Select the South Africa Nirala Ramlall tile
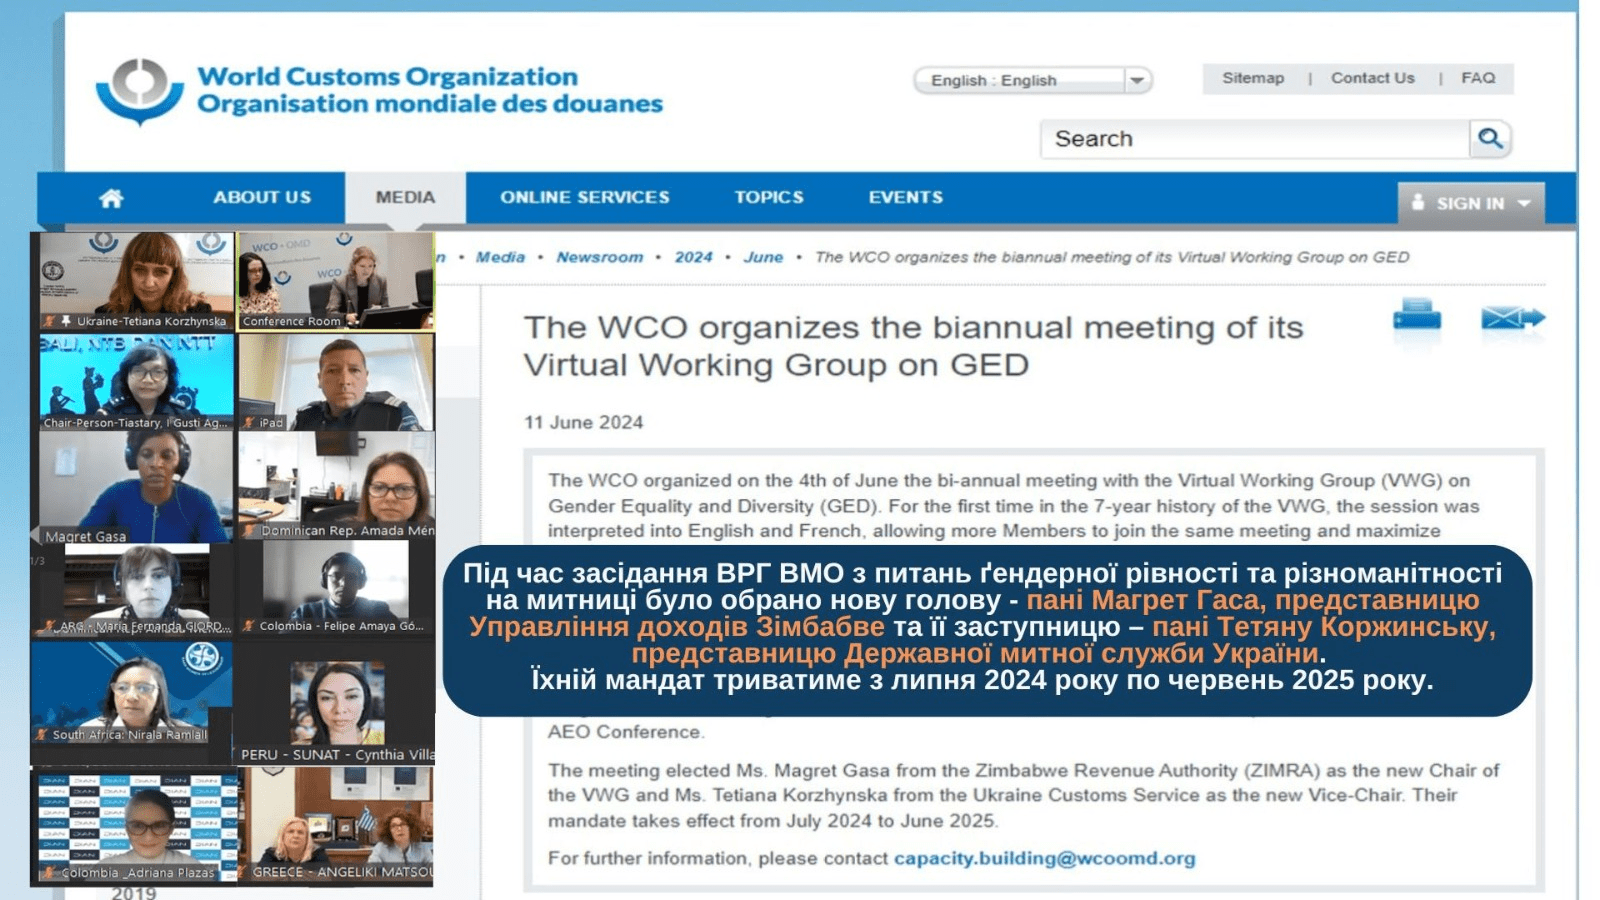The width and height of the screenshot is (1600, 900). coord(132,692)
